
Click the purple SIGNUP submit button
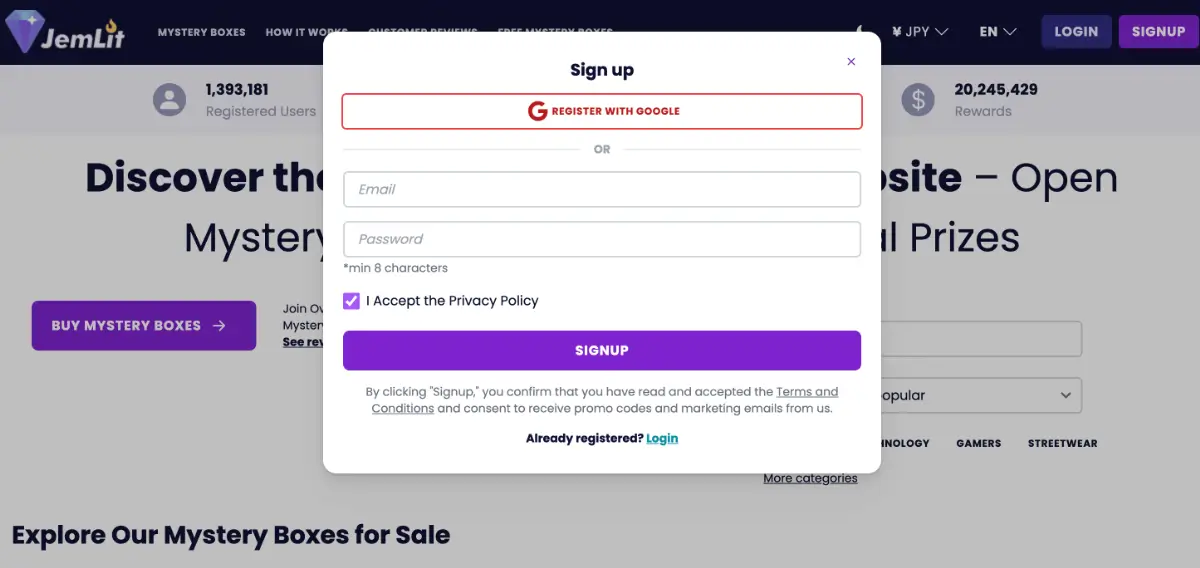point(602,350)
